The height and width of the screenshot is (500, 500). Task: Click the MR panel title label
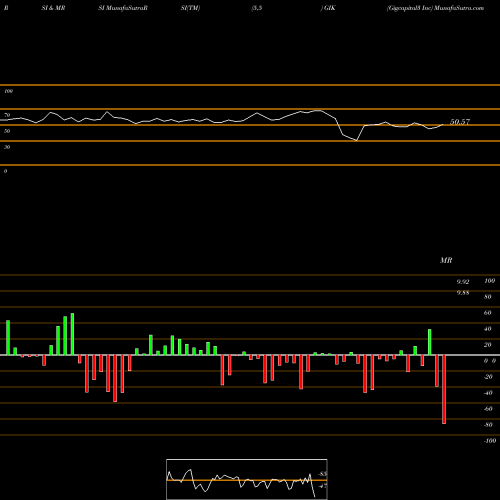pyautogui.click(x=446, y=260)
